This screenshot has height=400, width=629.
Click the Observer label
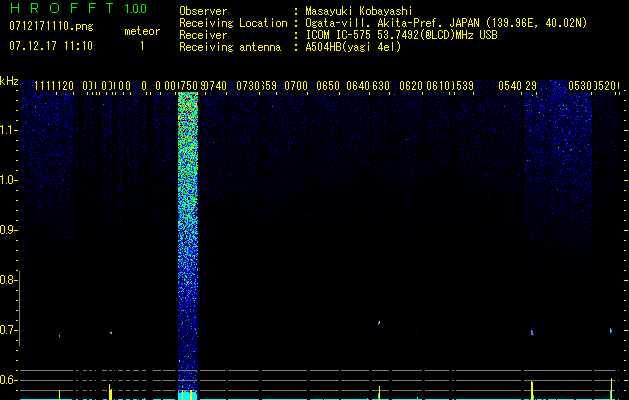[x=203, y=11]
